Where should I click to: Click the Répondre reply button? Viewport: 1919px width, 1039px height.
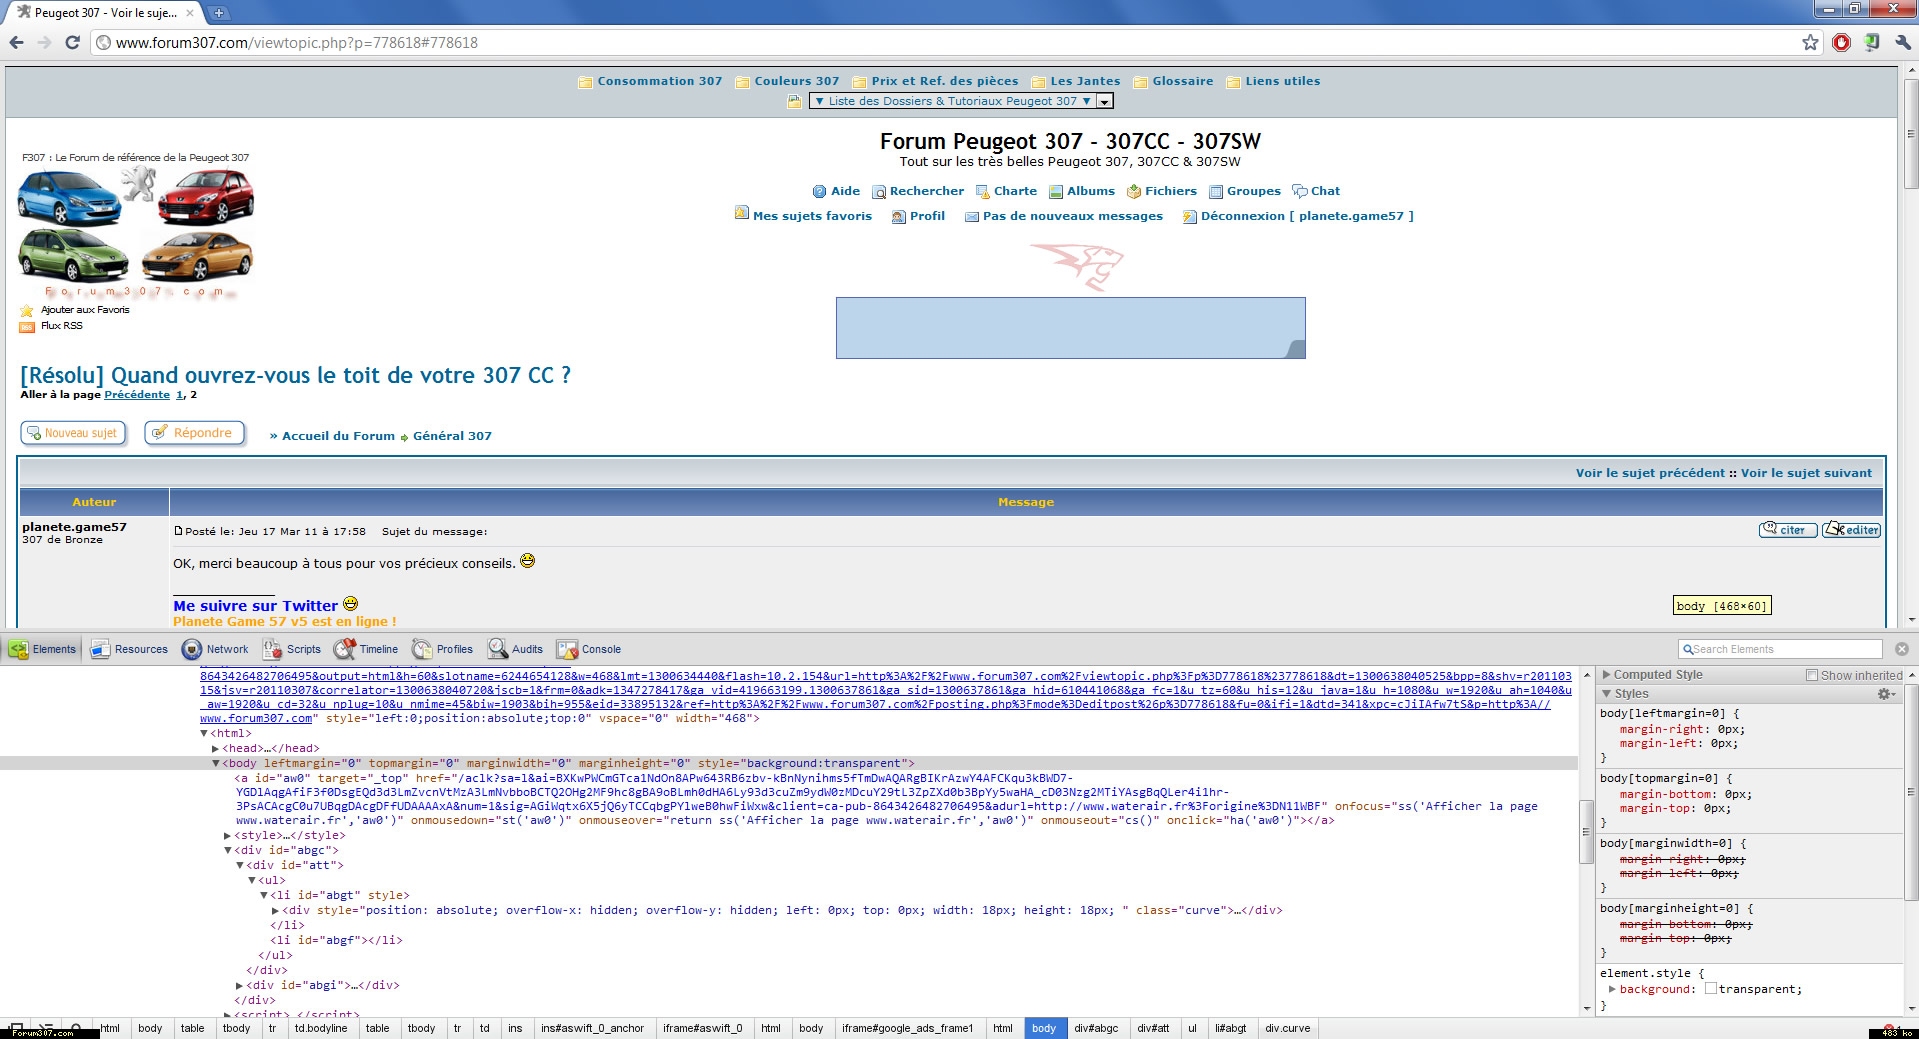pyautogui.click(x=195, y=433)
